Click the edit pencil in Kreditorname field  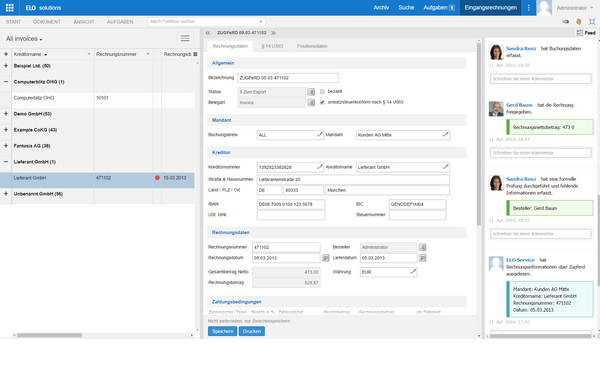[x=445, y=166]
